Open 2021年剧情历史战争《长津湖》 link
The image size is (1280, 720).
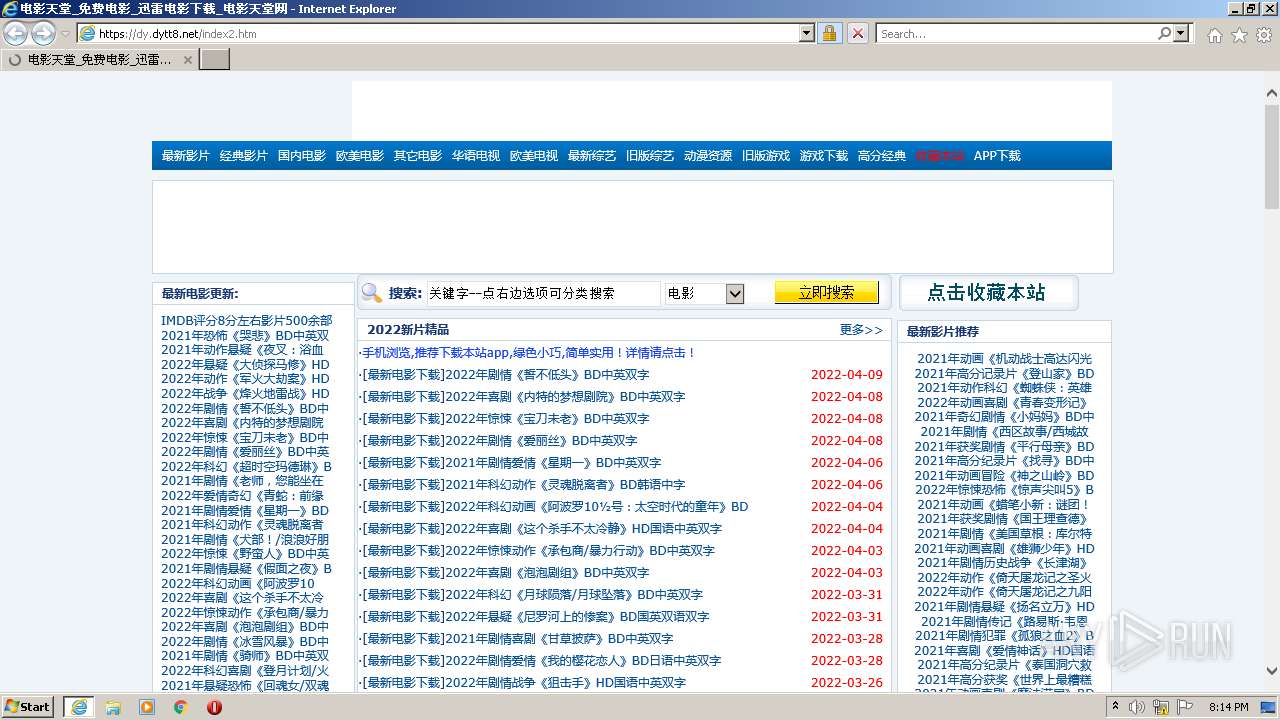pos(1004,563)
